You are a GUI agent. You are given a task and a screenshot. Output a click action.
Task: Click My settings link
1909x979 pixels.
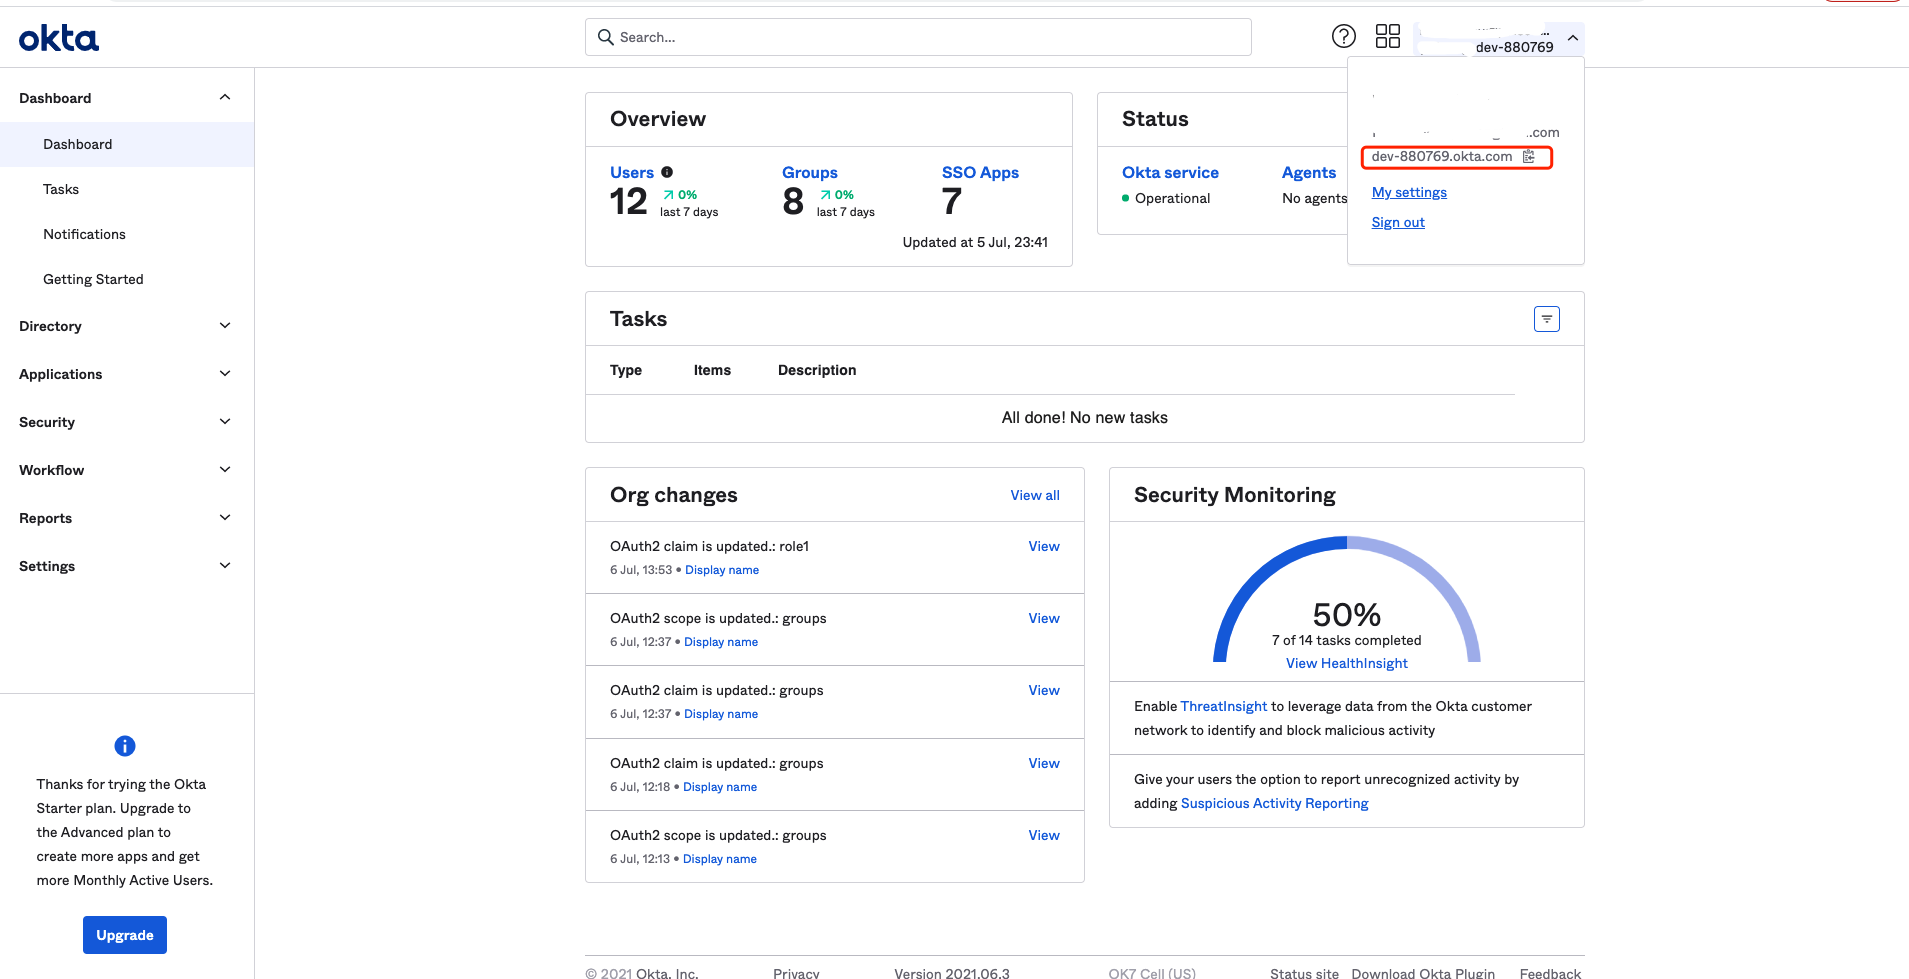(x=1409, y=192)
